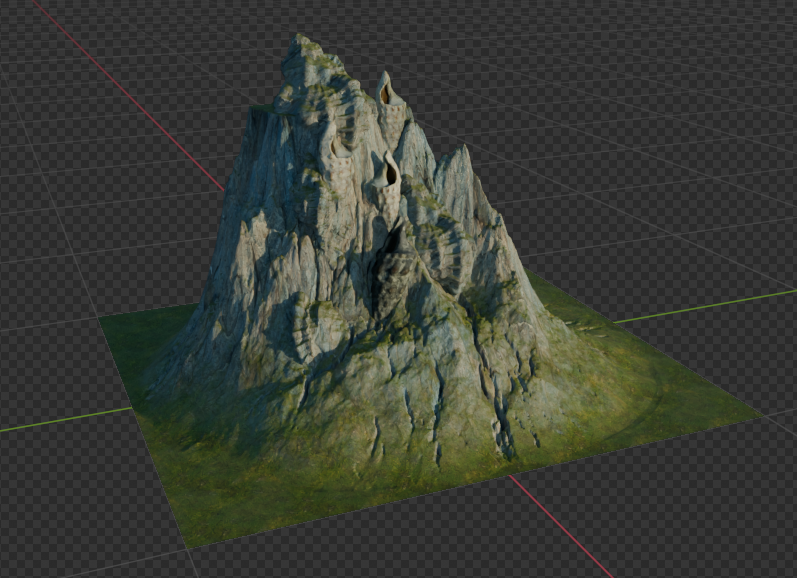Select the left corner of the grass plane

(102, 320)
